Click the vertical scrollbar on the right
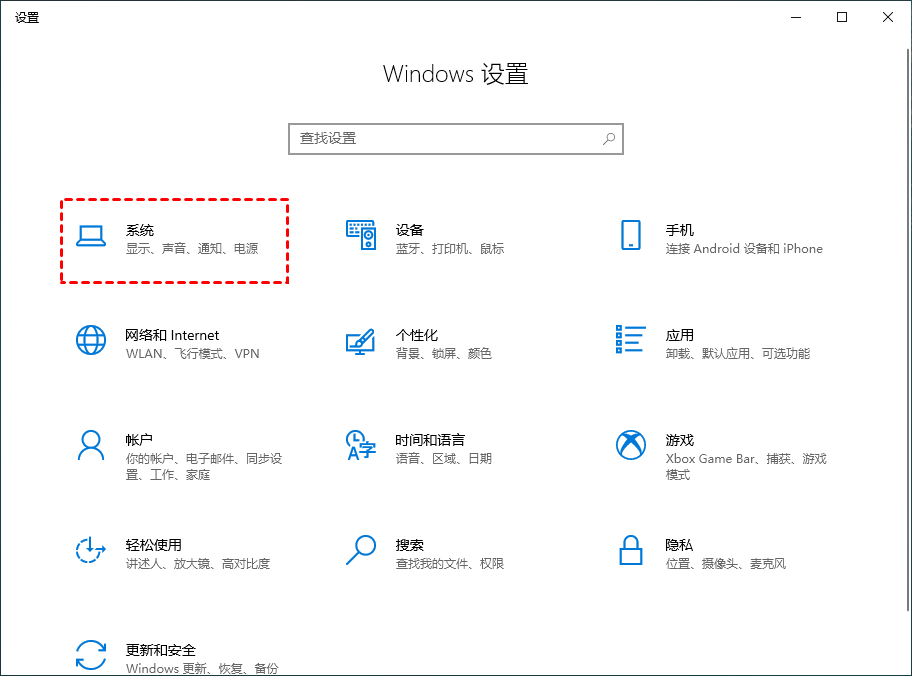912x676 pixels. [x=908, y=329]
